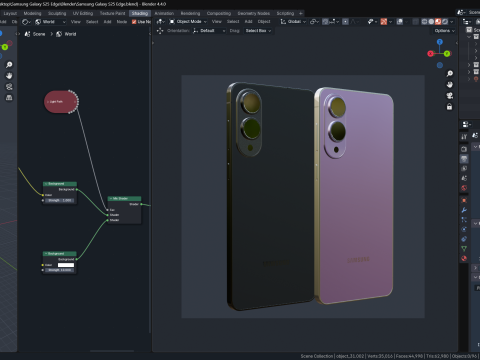
Task: Open Particles properties tab icon
Action: [464, 220]
